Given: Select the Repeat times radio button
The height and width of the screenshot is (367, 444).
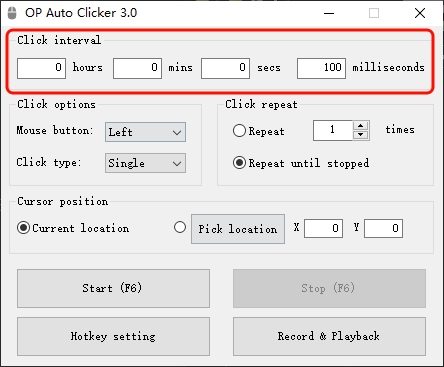Looking at the screenshot, I should 239,131.
